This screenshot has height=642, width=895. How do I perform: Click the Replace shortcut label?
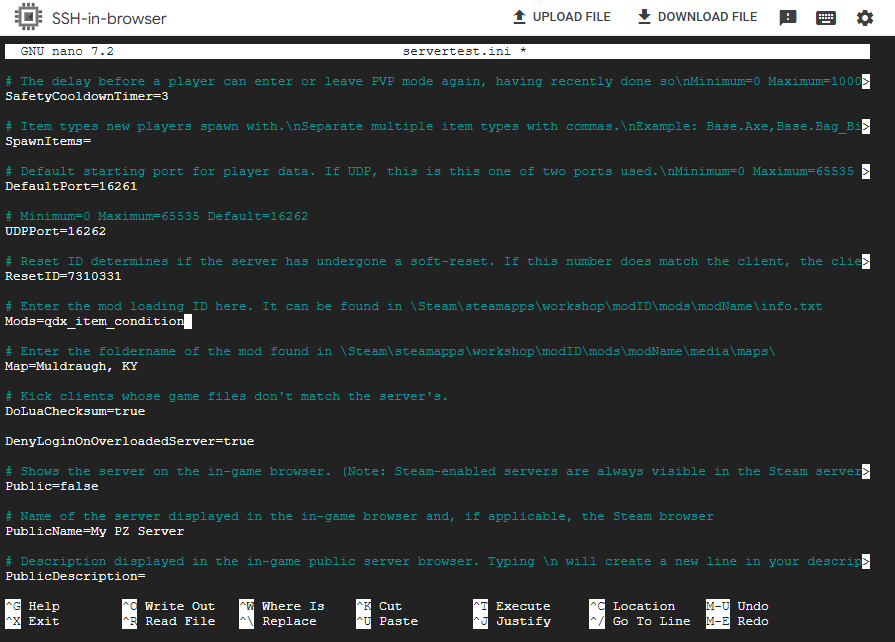tap(289, 621)
